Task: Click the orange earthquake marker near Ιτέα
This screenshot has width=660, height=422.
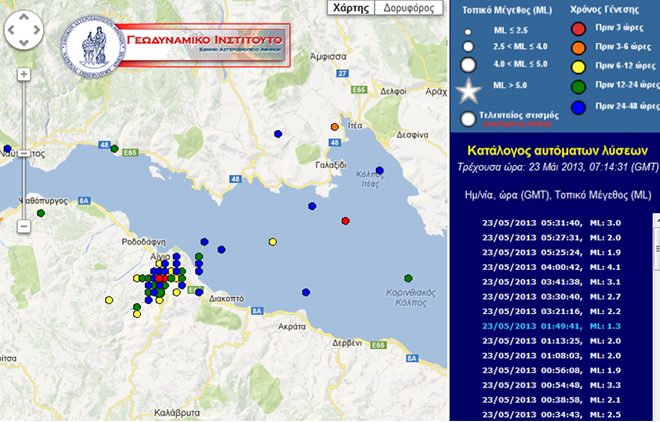Action: click(x=336, y=127)
